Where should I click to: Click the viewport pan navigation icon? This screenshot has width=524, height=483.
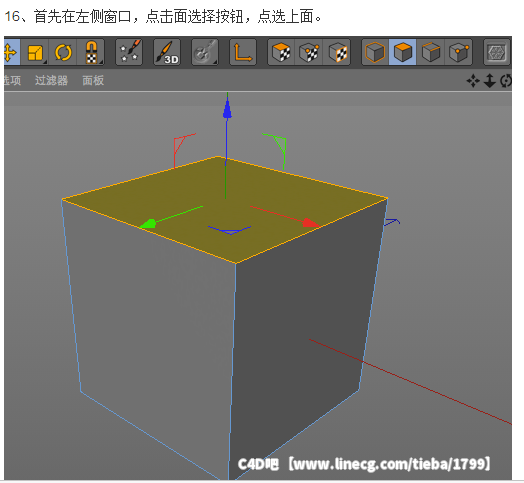tap(473, 81)
